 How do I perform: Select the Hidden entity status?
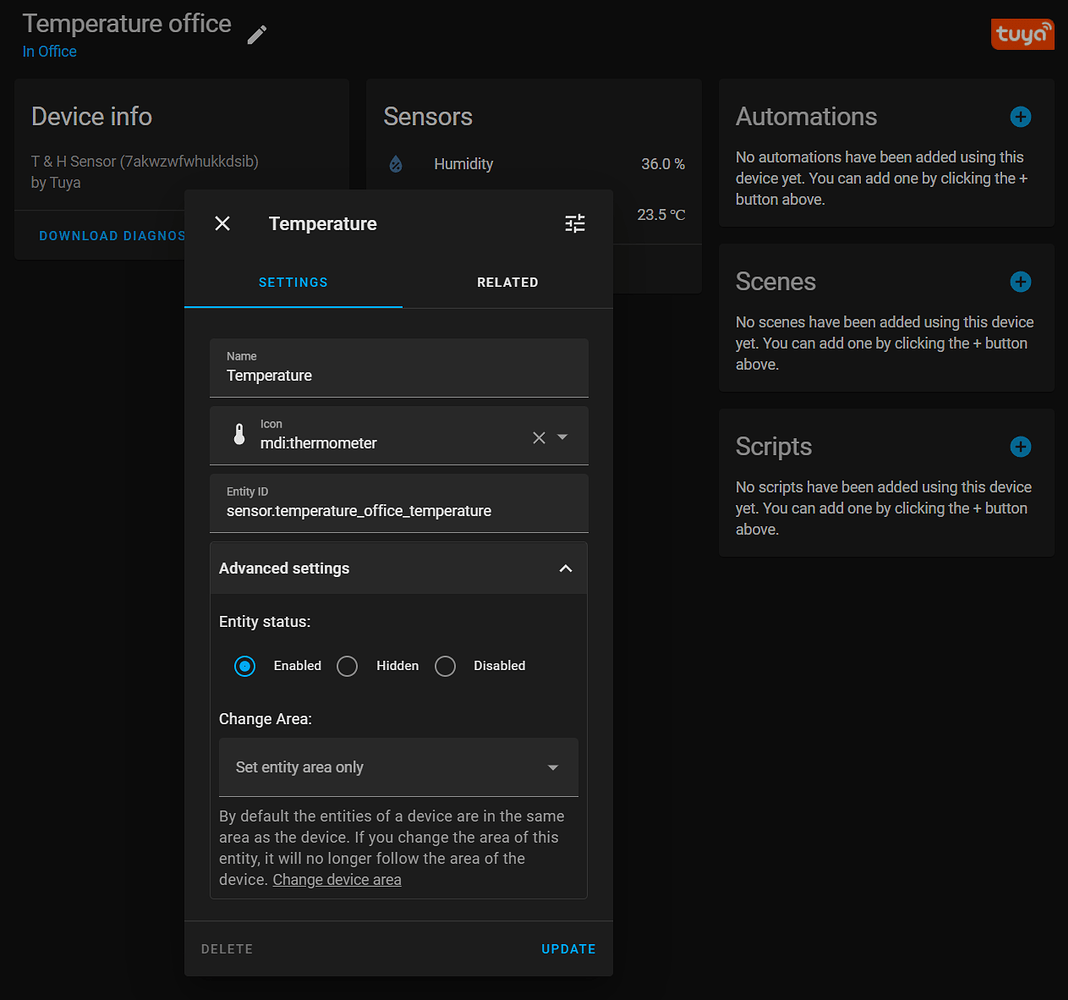(347, 665)
